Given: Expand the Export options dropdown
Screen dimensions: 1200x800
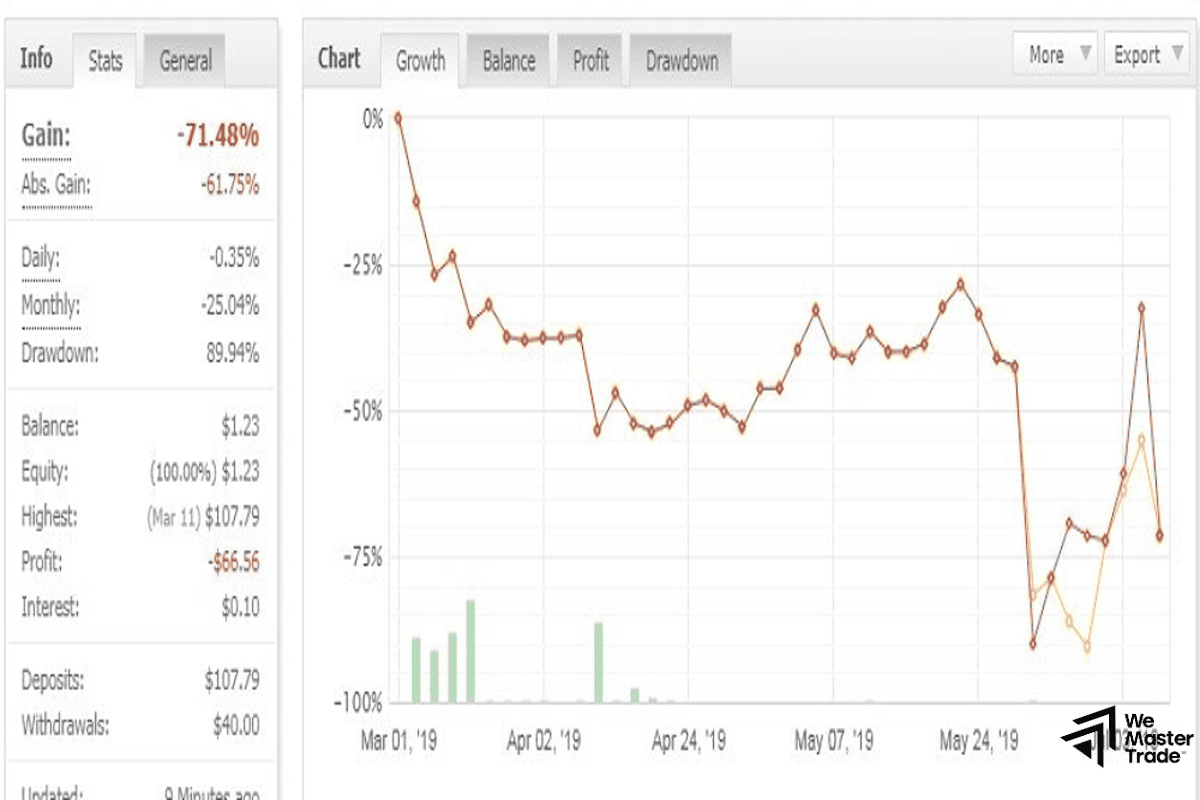Looking at the screenshot, I should [x=1139, y=55].
